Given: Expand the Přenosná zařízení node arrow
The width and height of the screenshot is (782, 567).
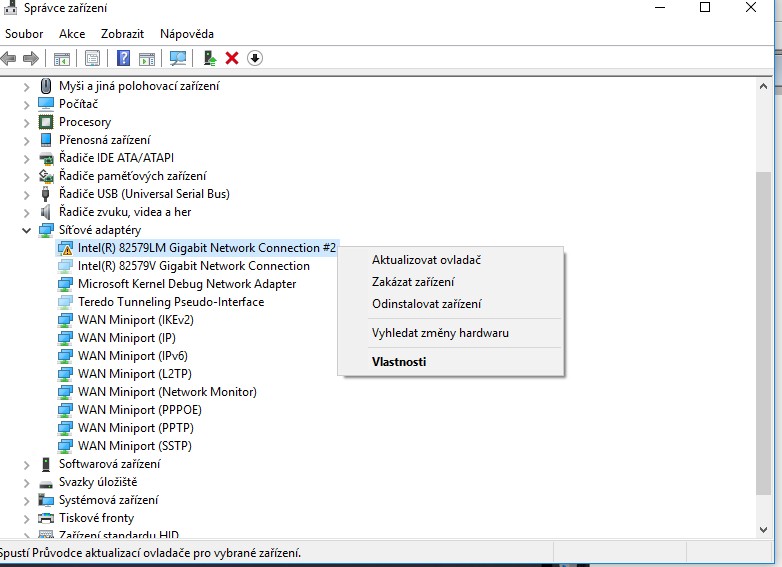Looking at the screenshot, I should (26, 141).
